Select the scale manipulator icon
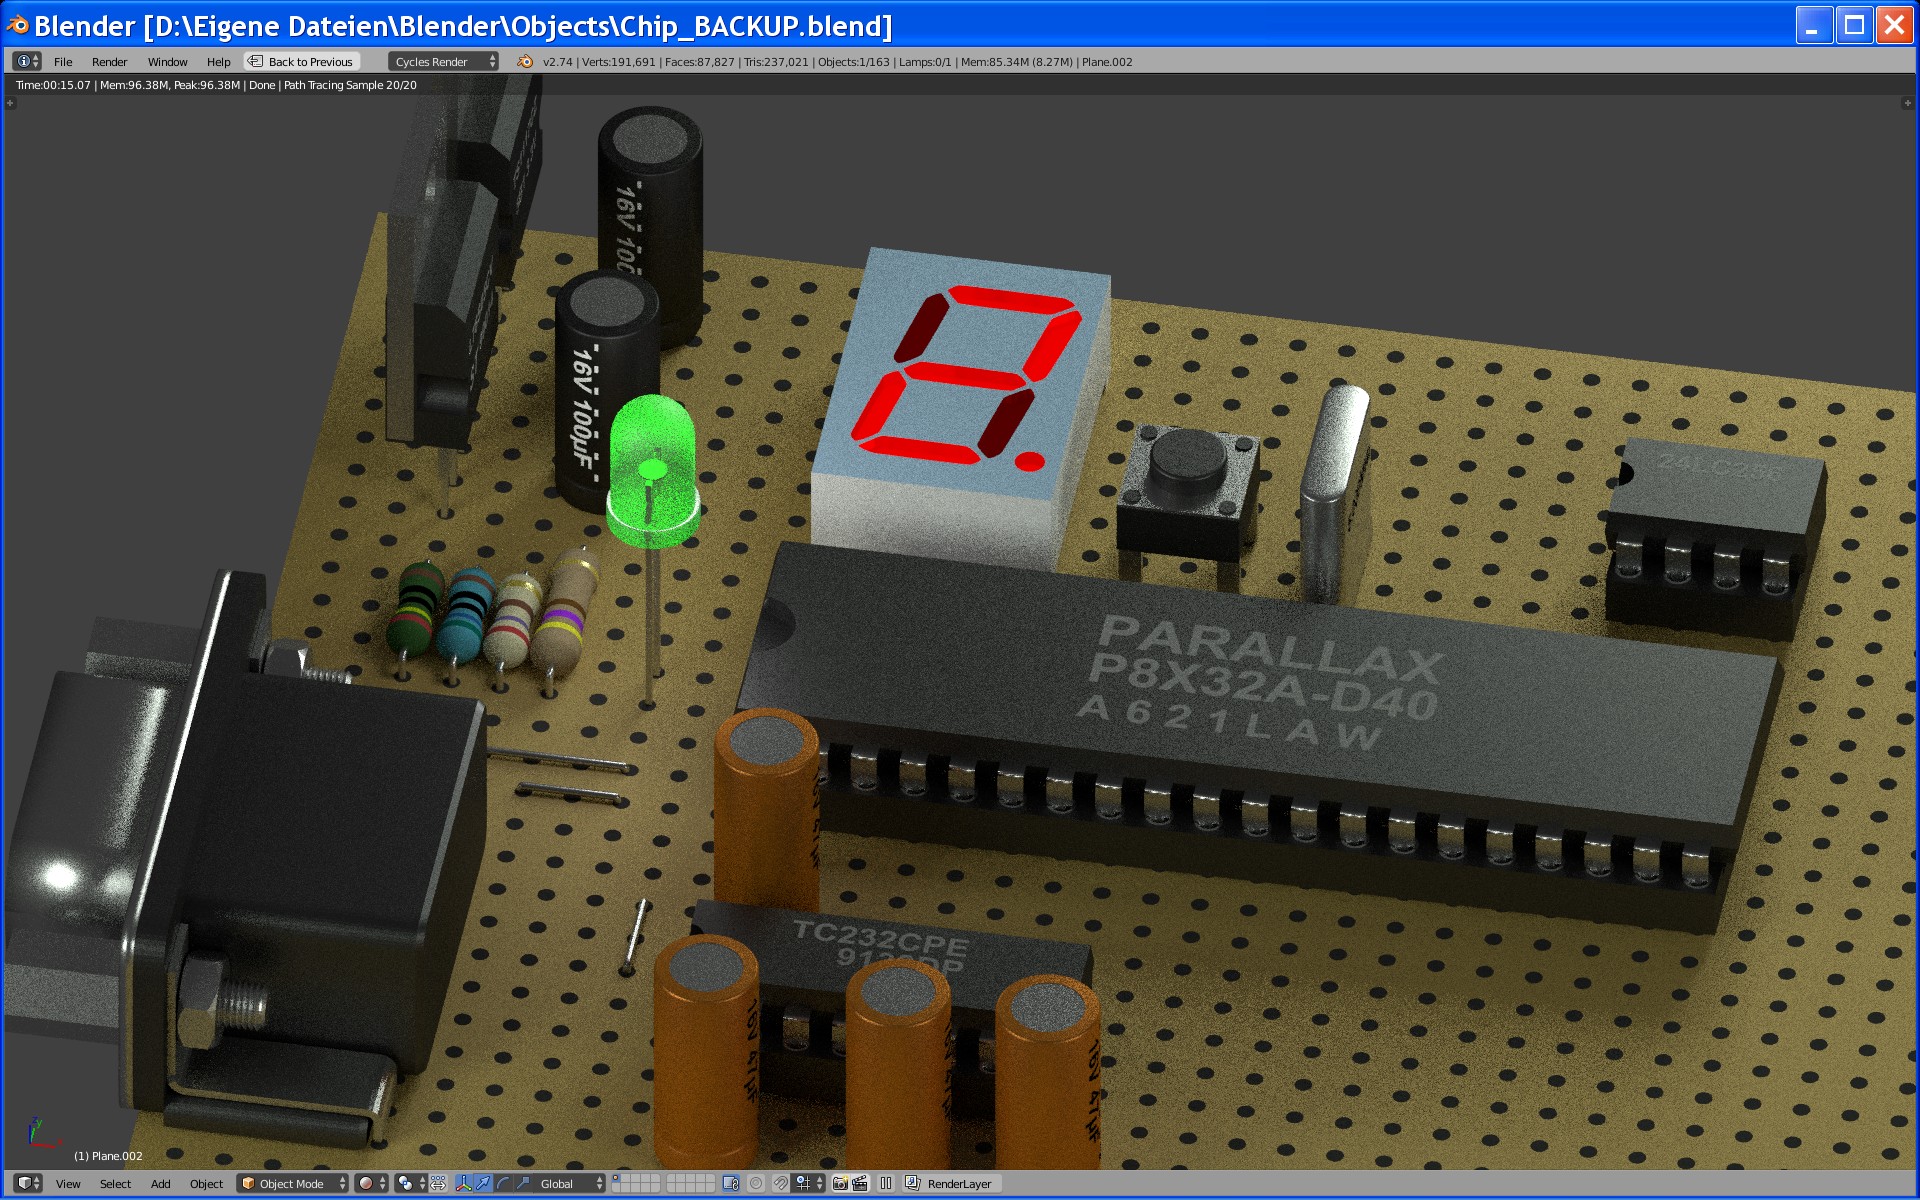The width and height of the screenshot is (1920, 1200). [x=524, y=1183]
